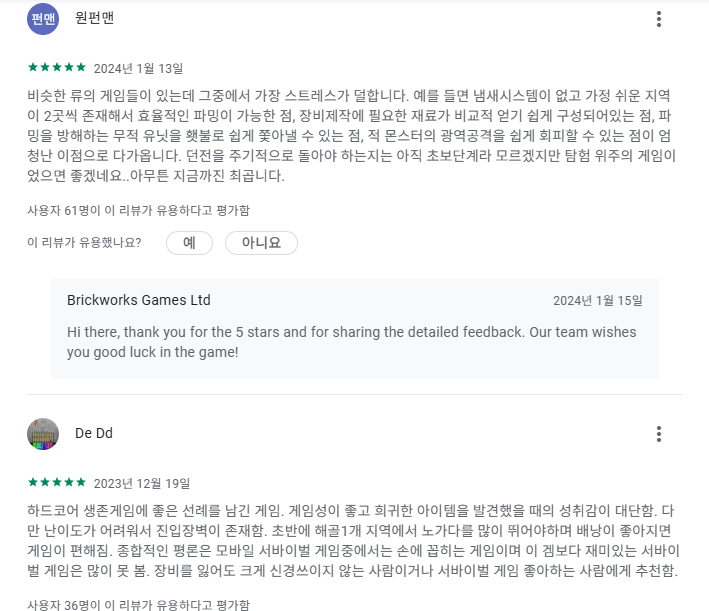Click 원펀맨's review text beginning 비슷한 류의 게임들이

pos(351,136)
